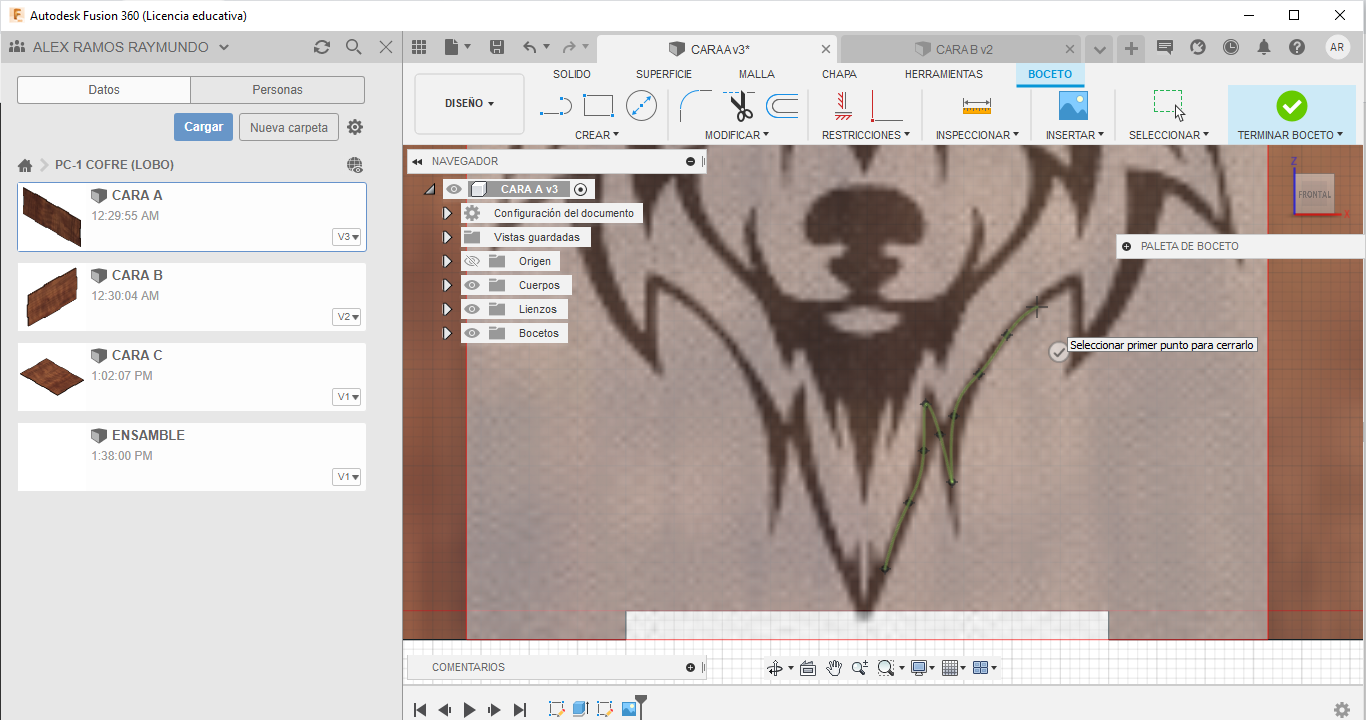Click the Look At camera icon
Image resolution: width=1366 pixels, height=720 pixels.
[808, 668]
